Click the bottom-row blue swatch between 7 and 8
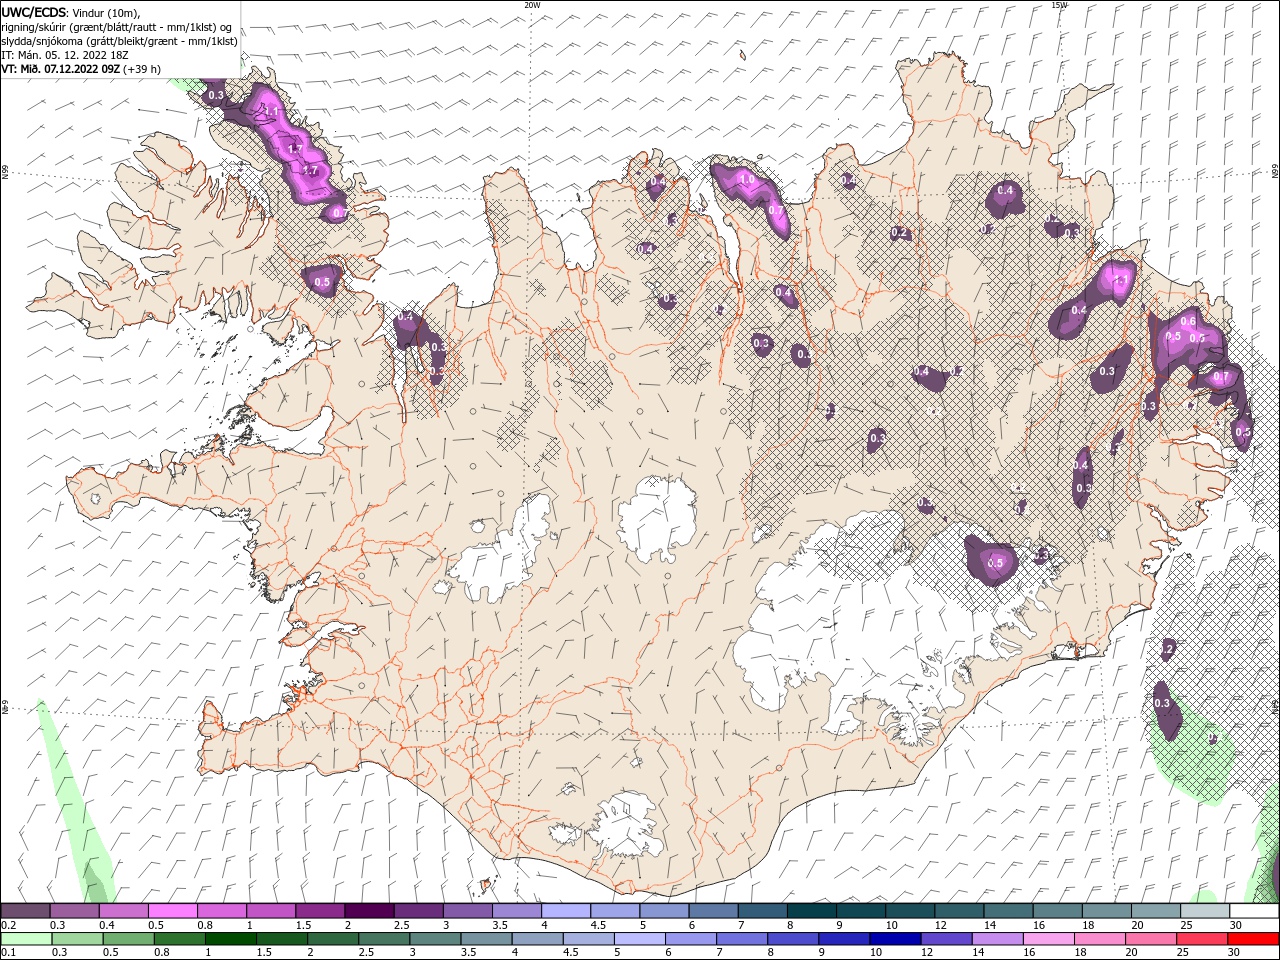Image resolution: width=1280 pixels, height=960 pixels. [x=742, y=939]
